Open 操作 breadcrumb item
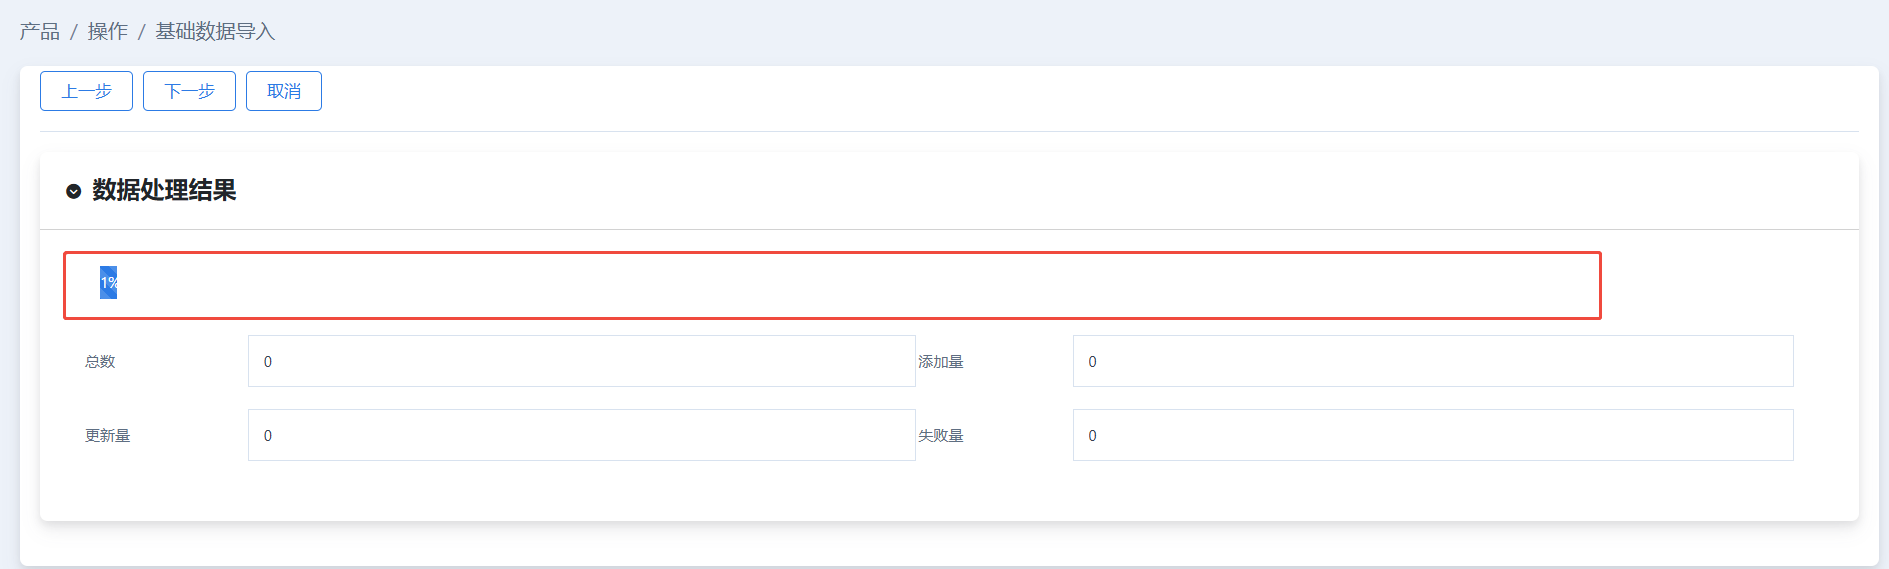 coord(108,32)
